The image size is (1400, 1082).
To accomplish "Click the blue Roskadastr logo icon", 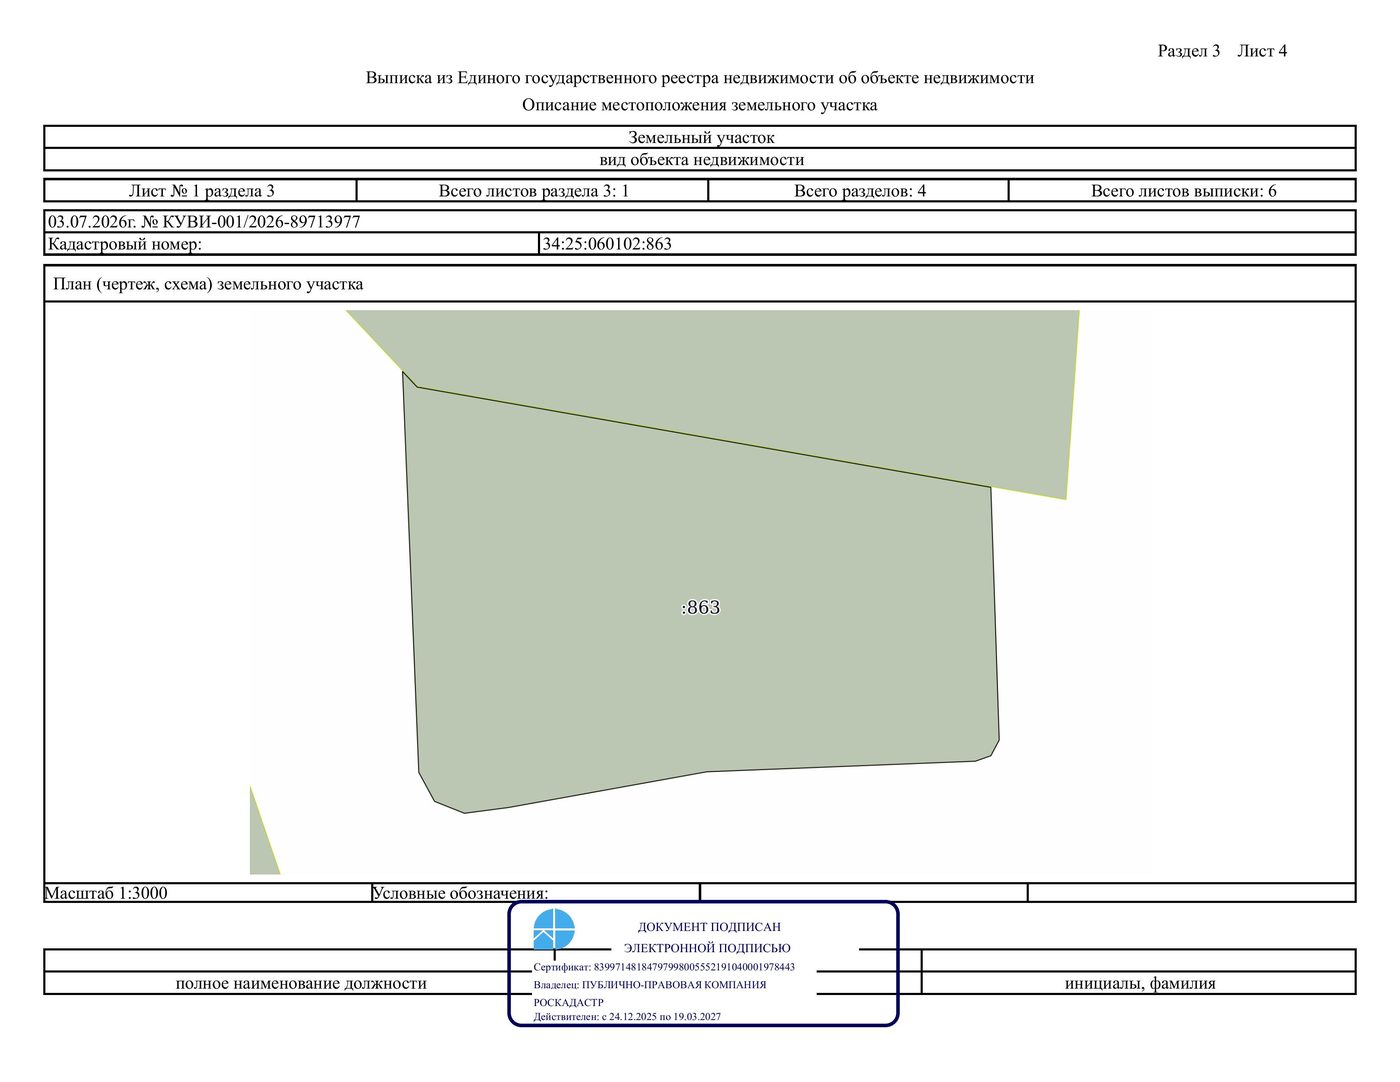I will pos(554,929).
